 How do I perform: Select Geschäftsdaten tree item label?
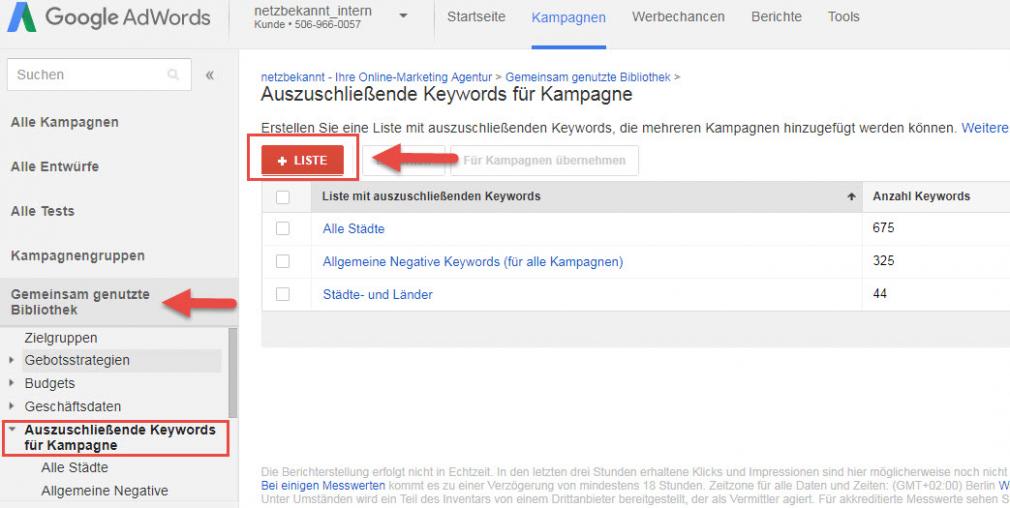(x=73, y=407)
